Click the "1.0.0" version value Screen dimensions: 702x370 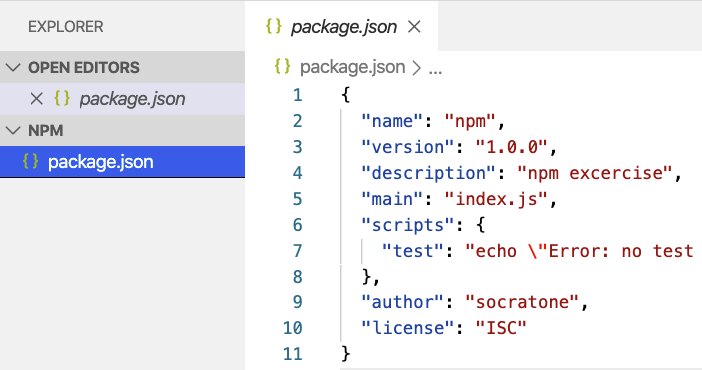pyautogui.click(x=511, y=147)
